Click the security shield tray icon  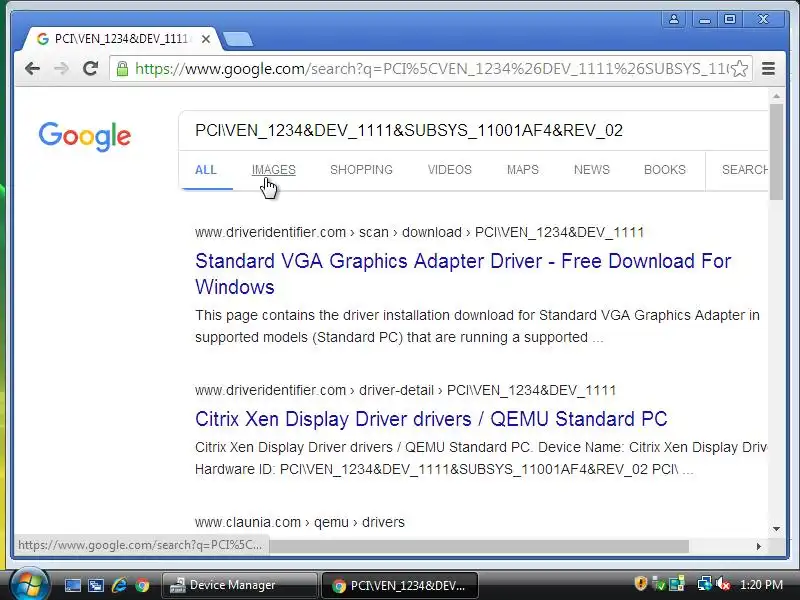click(640, 584)
